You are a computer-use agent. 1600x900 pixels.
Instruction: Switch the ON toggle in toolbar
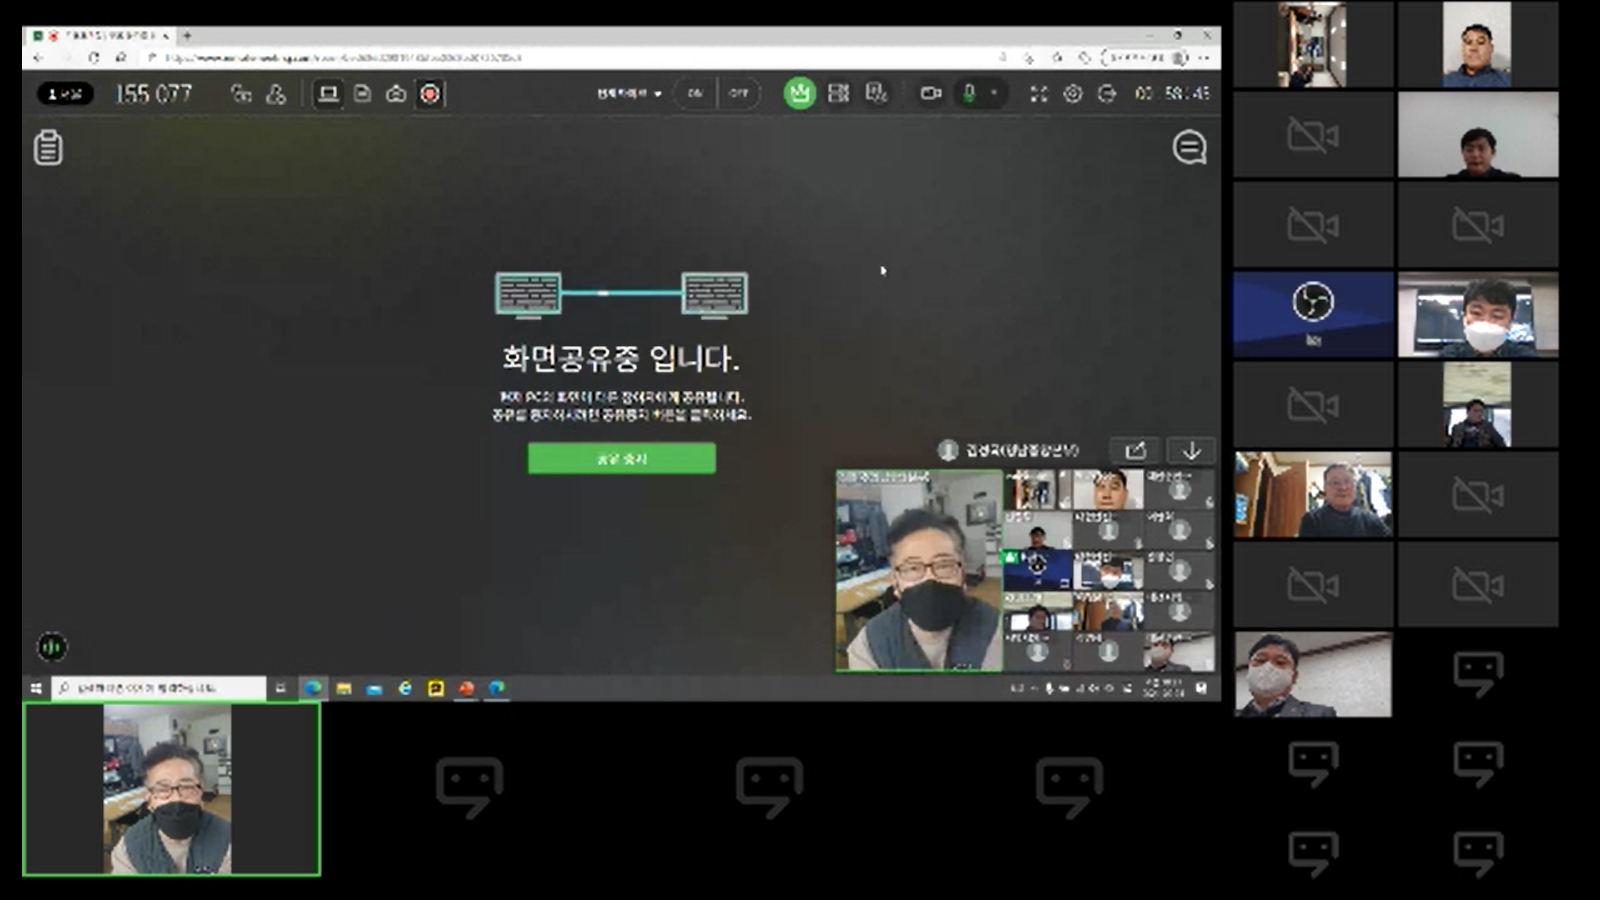click(695, 94)
